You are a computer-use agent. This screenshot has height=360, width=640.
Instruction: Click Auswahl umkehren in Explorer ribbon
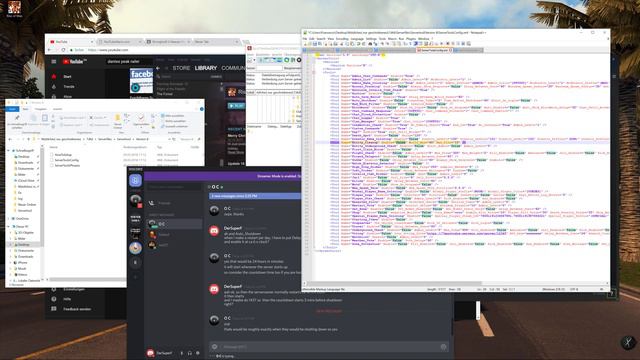click(174, 127)
